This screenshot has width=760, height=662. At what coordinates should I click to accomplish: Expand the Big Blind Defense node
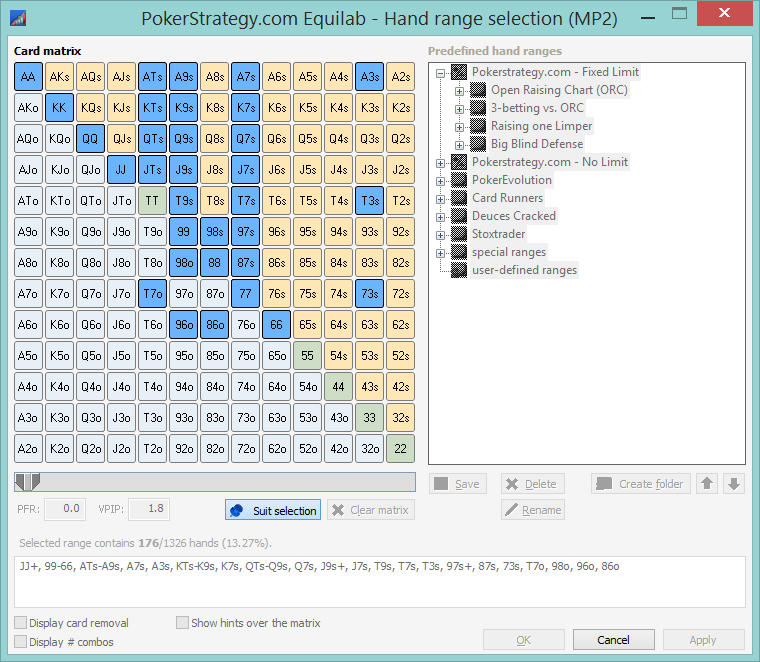point(459,145)
